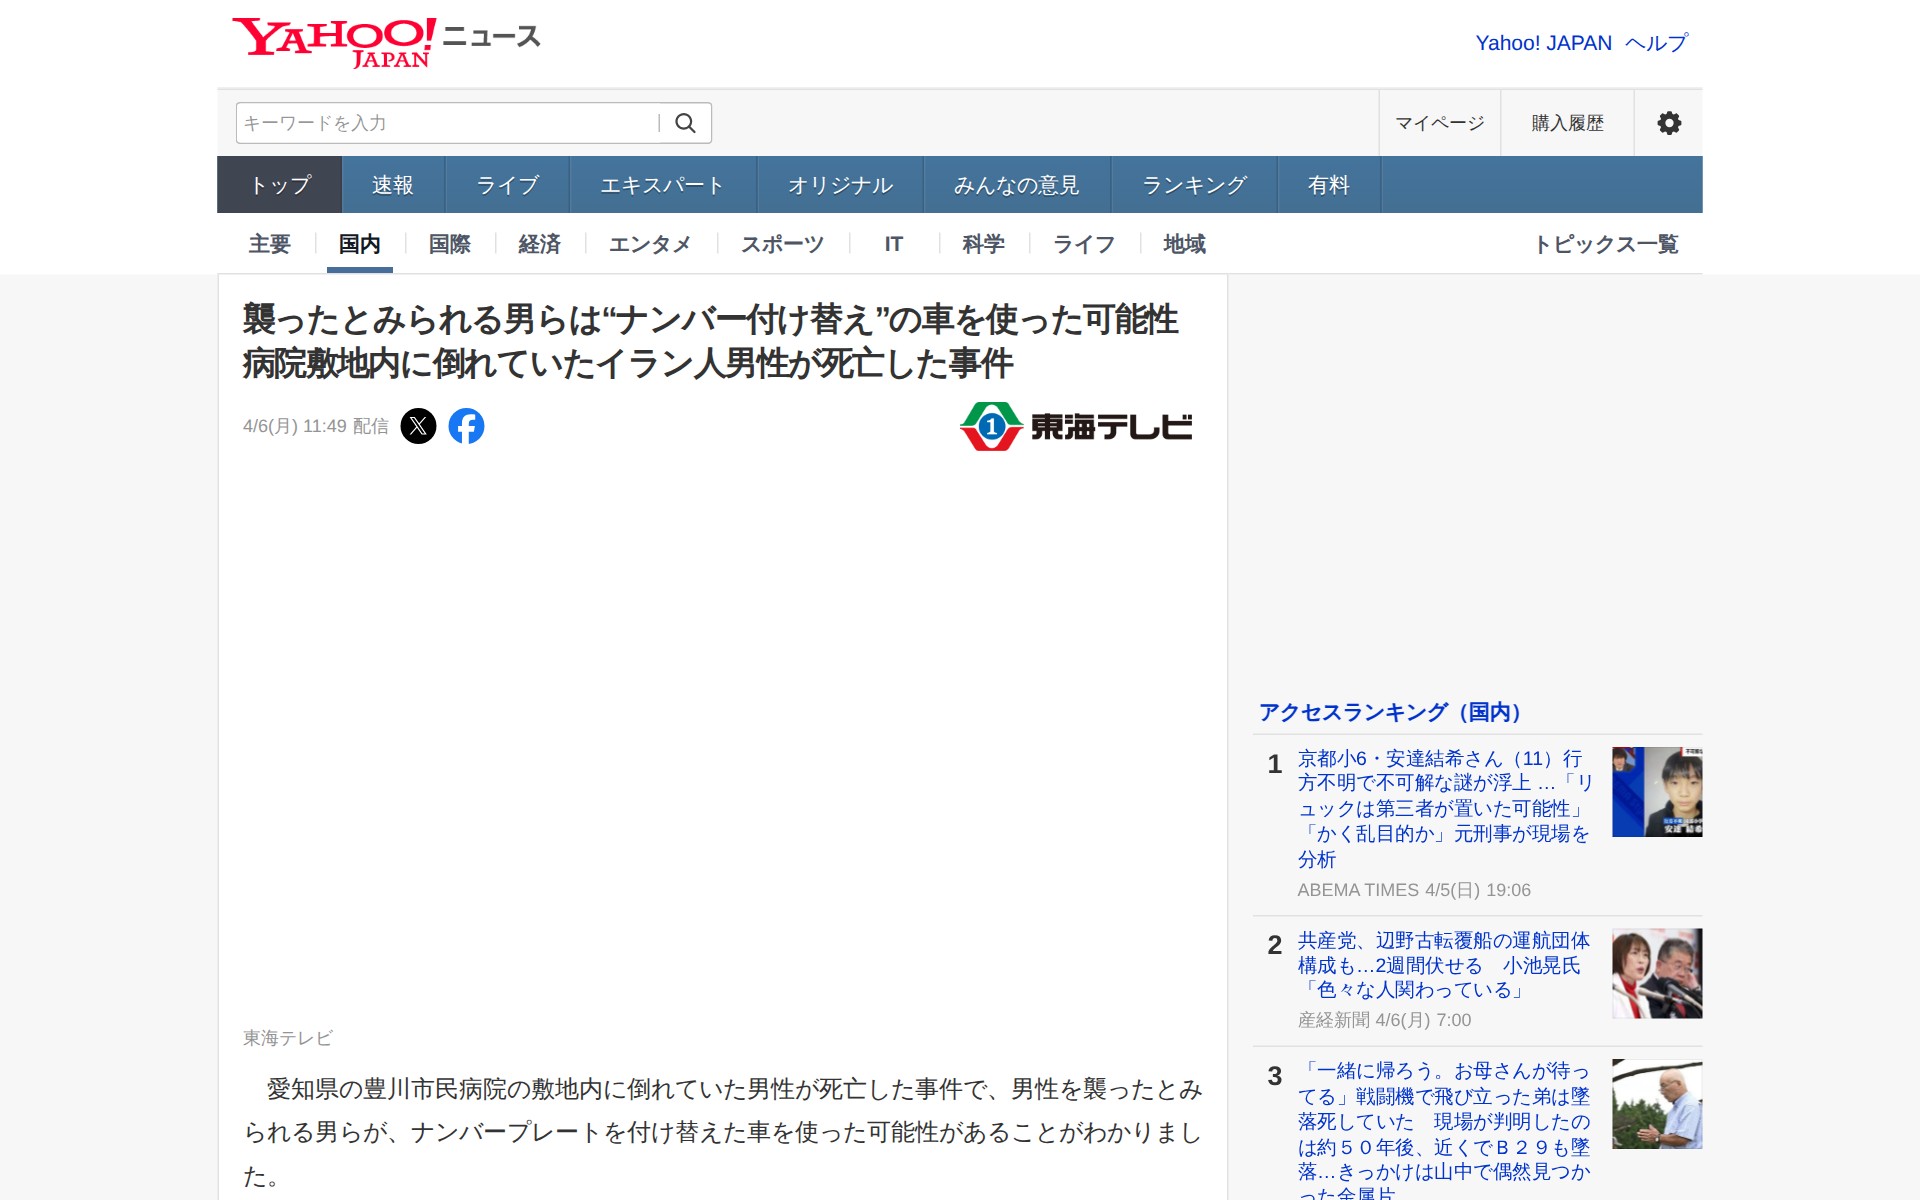Open the 共産党 辺野古 ranking headline

pyautogui.click(x=1442, y=965)
